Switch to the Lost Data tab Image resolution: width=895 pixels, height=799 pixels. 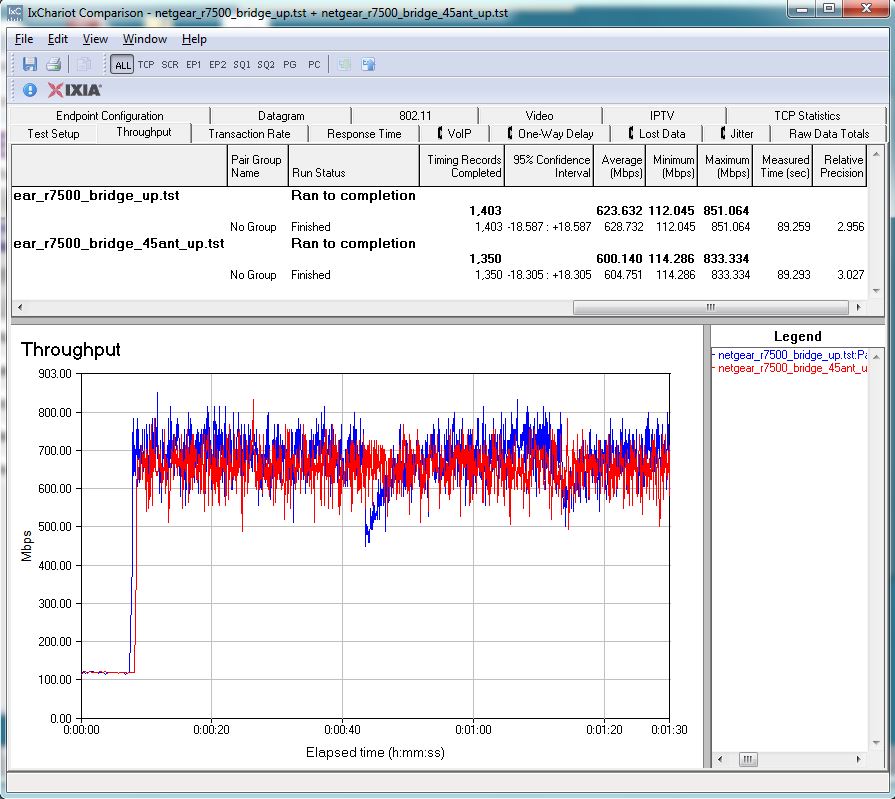tap(657, 134)
